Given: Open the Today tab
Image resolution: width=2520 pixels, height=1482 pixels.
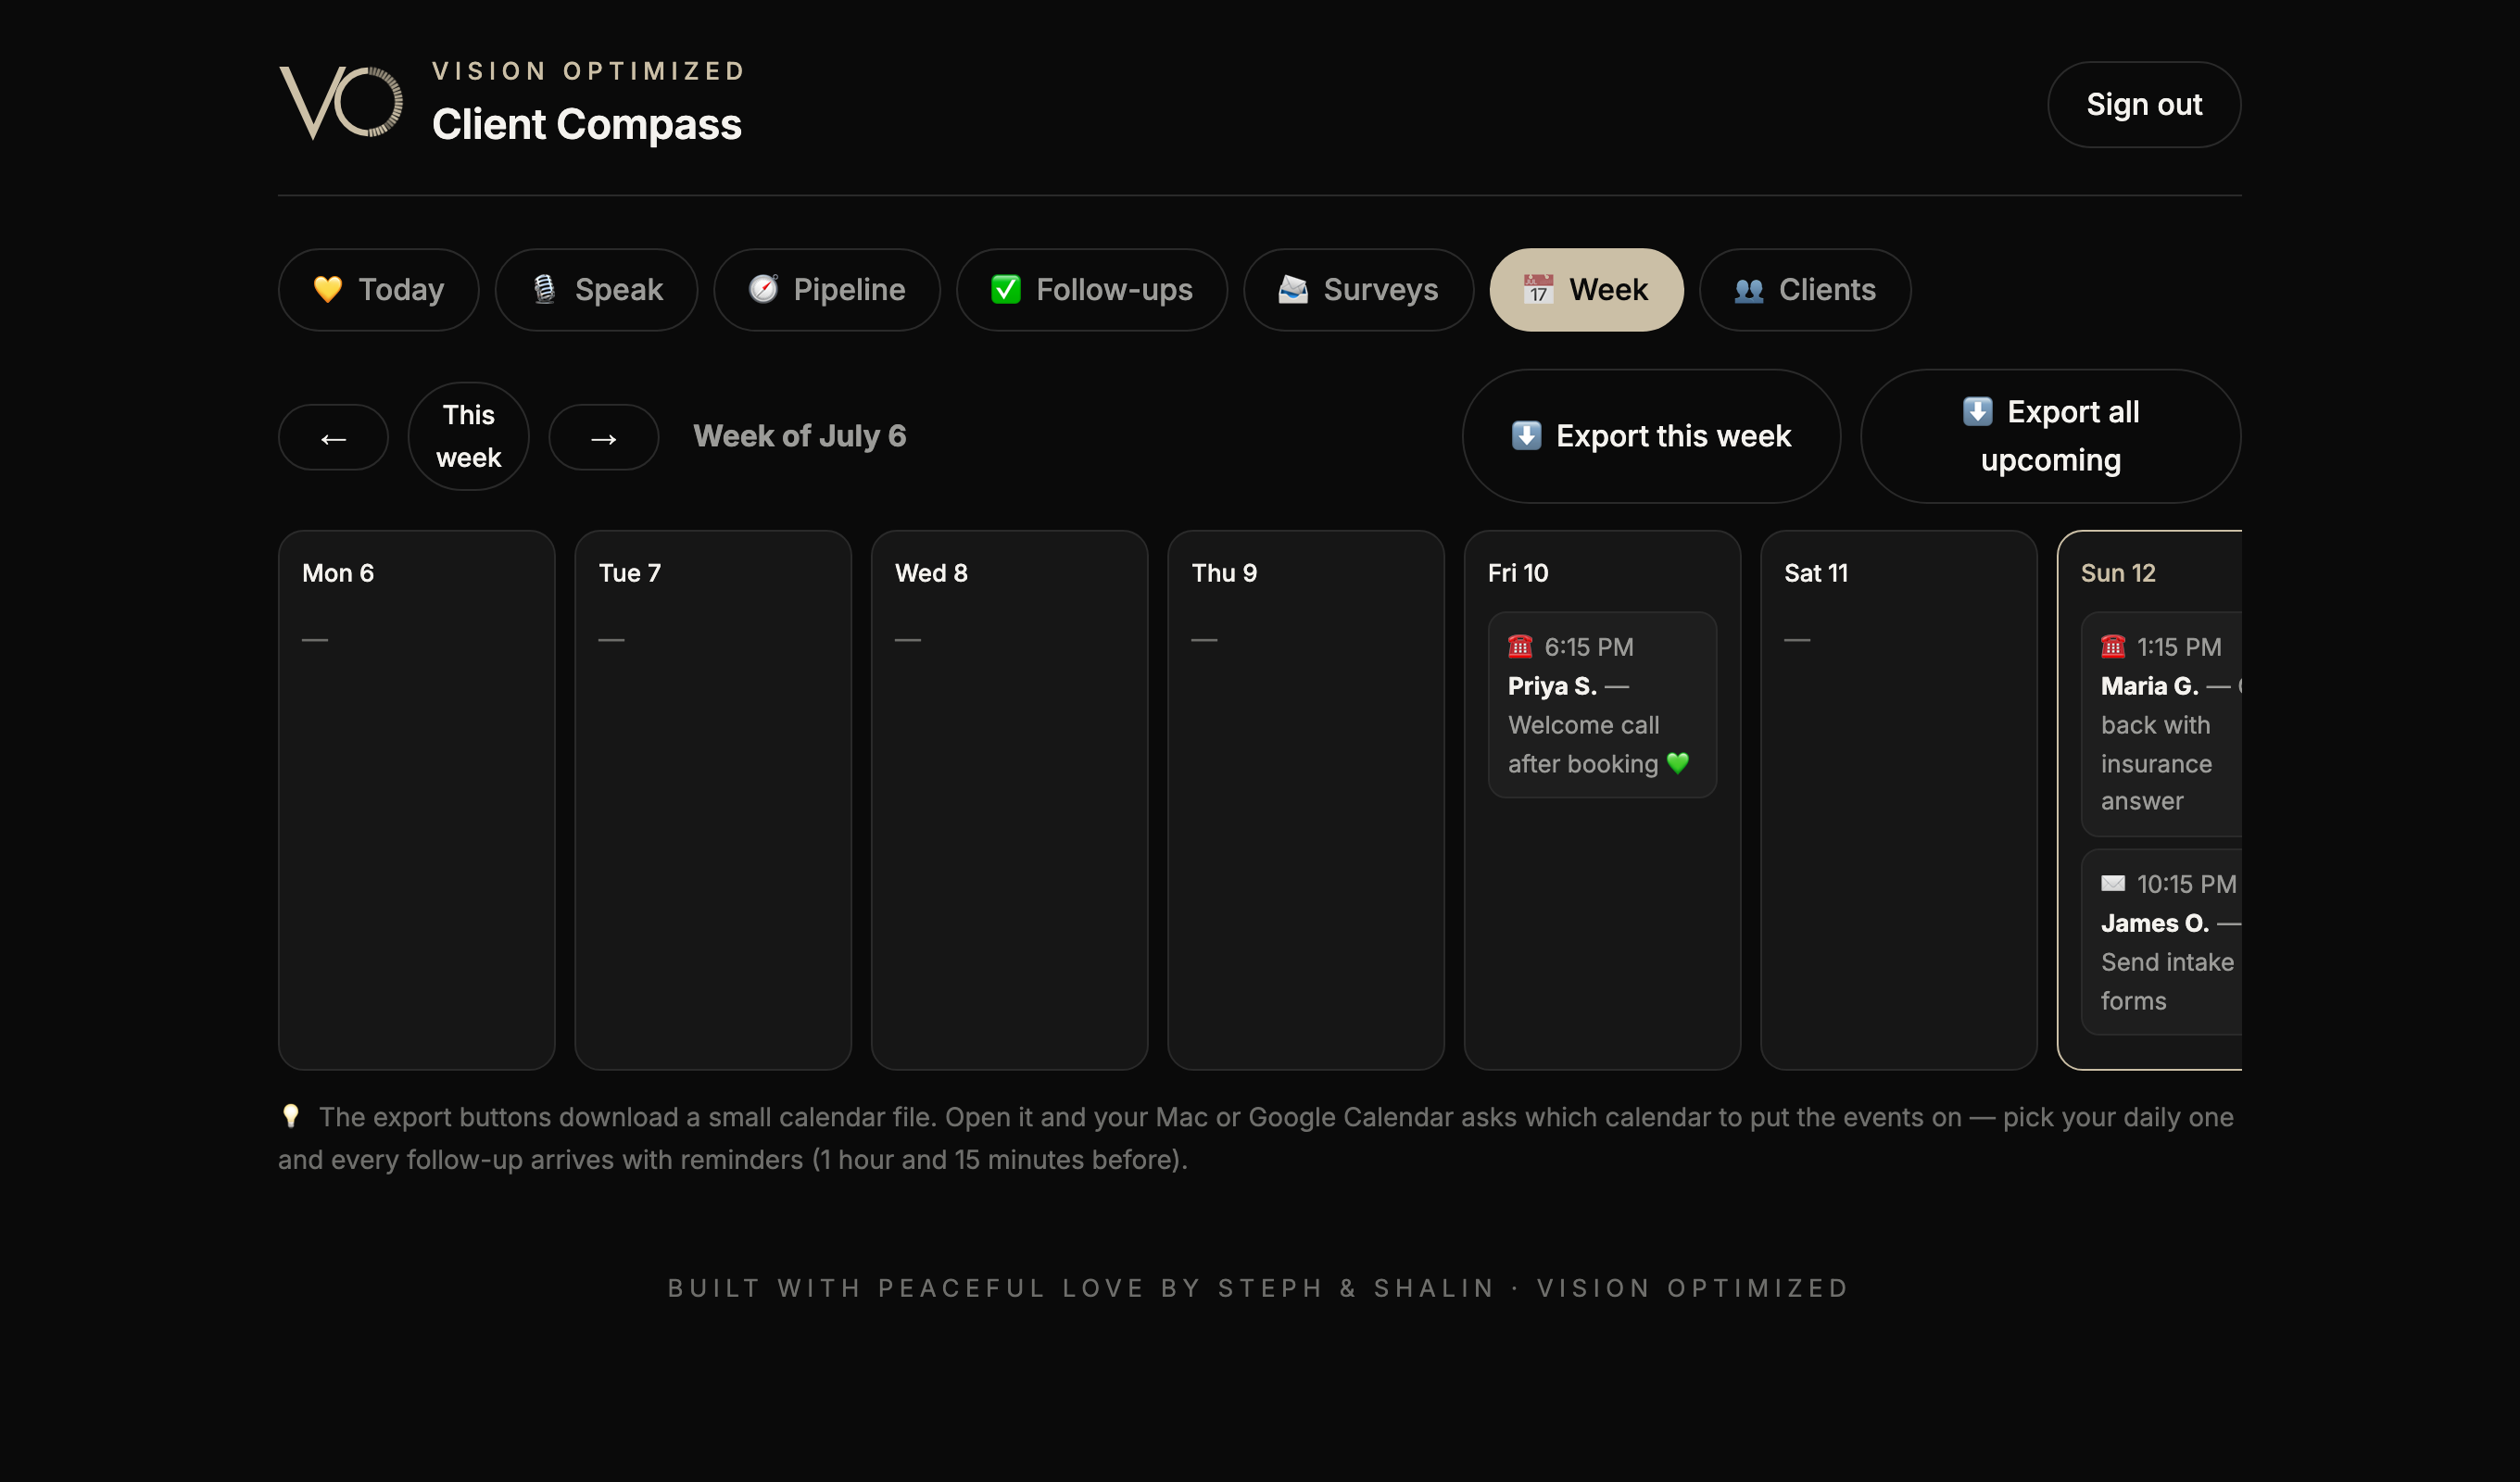Looking at the screenshot, I should tap(378, 290).
